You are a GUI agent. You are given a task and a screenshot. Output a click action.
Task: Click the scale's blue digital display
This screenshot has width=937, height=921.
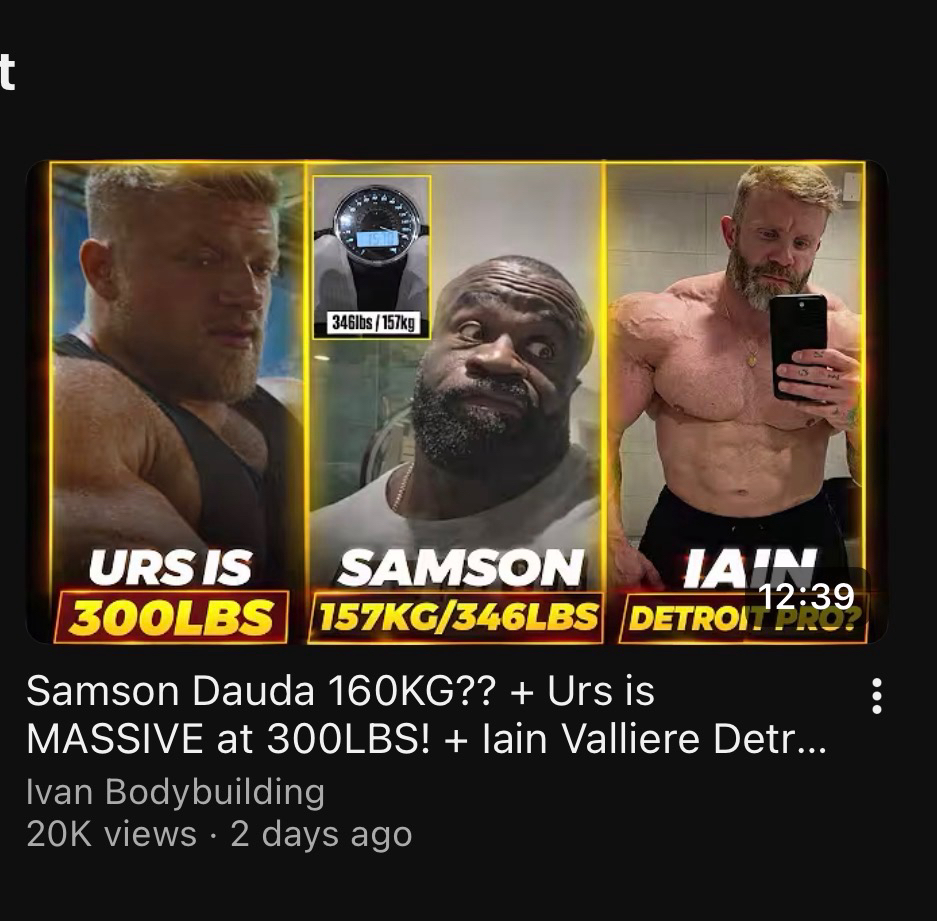click(x=376, y=238)
